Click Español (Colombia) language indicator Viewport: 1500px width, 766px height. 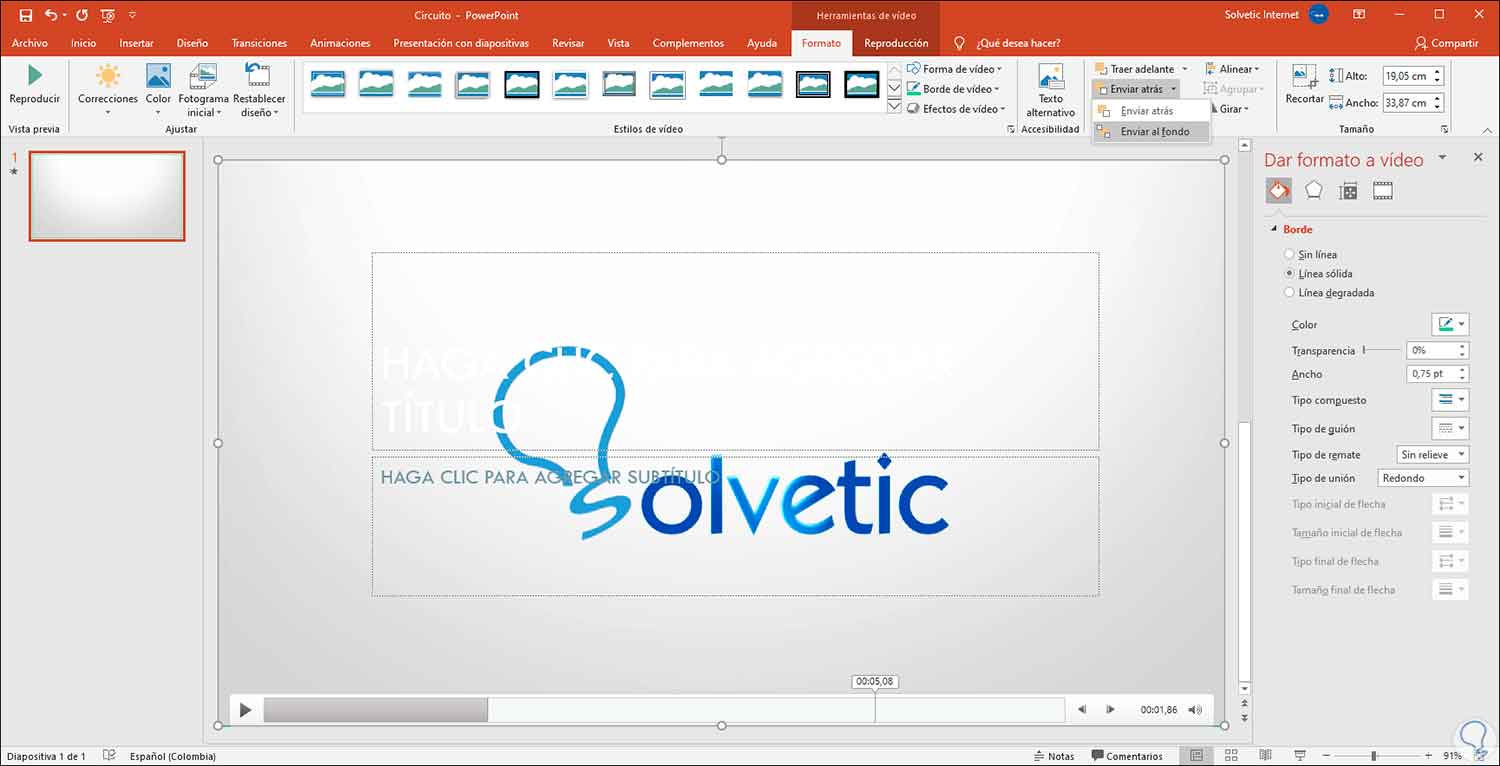click(173, 756)
